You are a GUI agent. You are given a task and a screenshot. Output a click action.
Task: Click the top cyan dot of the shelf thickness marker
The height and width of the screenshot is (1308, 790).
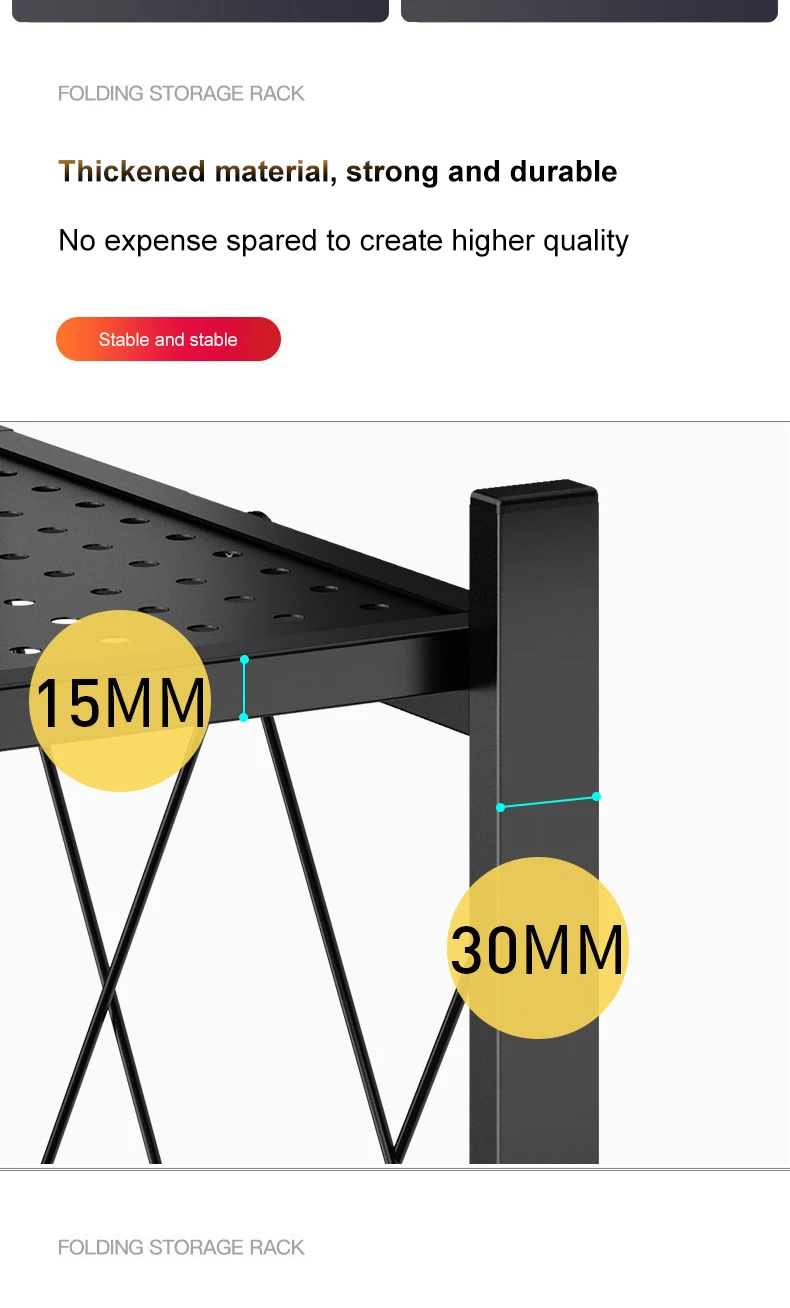click(244, 659)
